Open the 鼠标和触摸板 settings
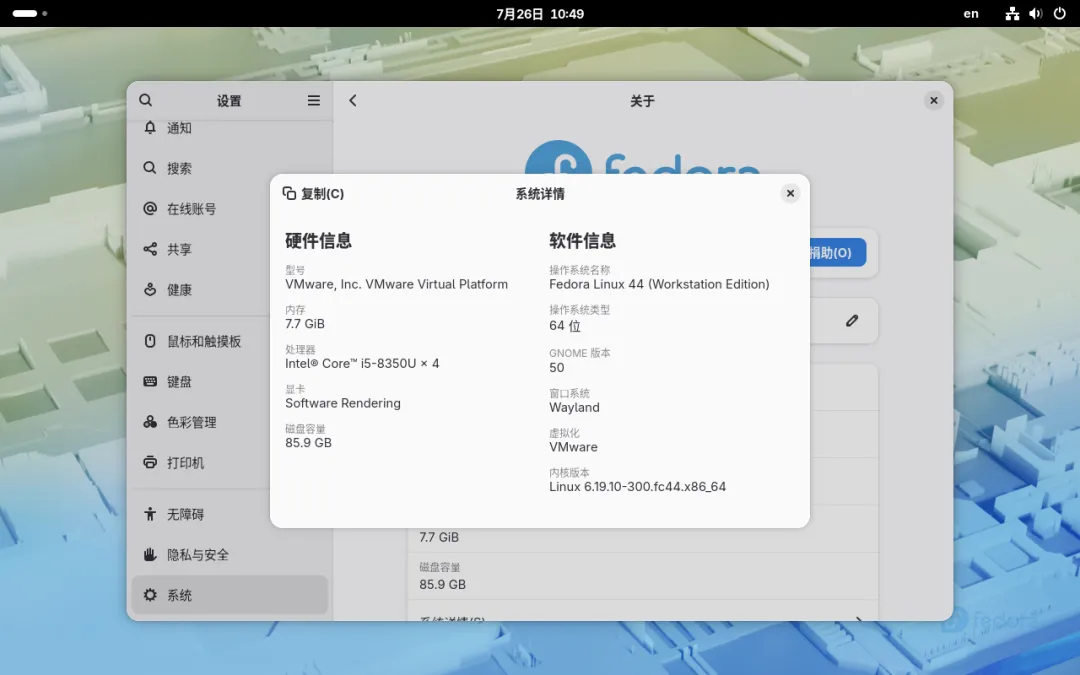This screenshot has width=1080, height=675. coord(229,341)
